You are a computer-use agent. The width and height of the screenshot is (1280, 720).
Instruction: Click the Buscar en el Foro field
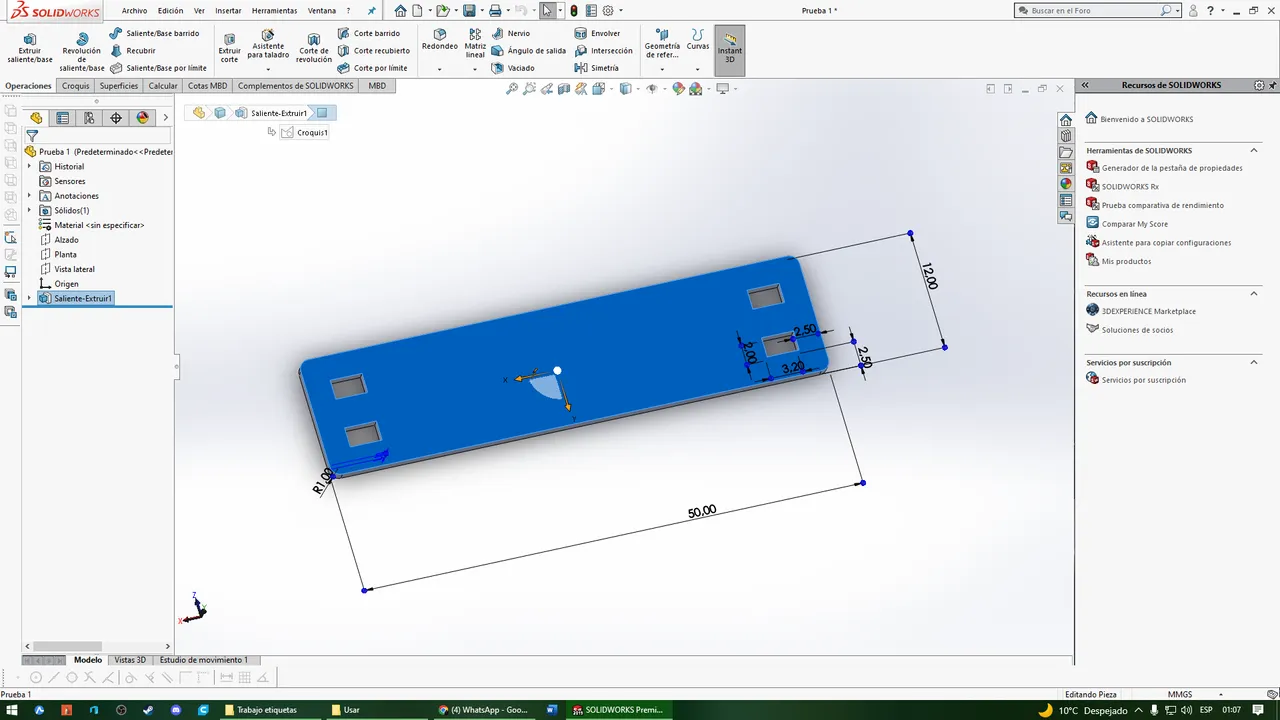pos(1094,10)
